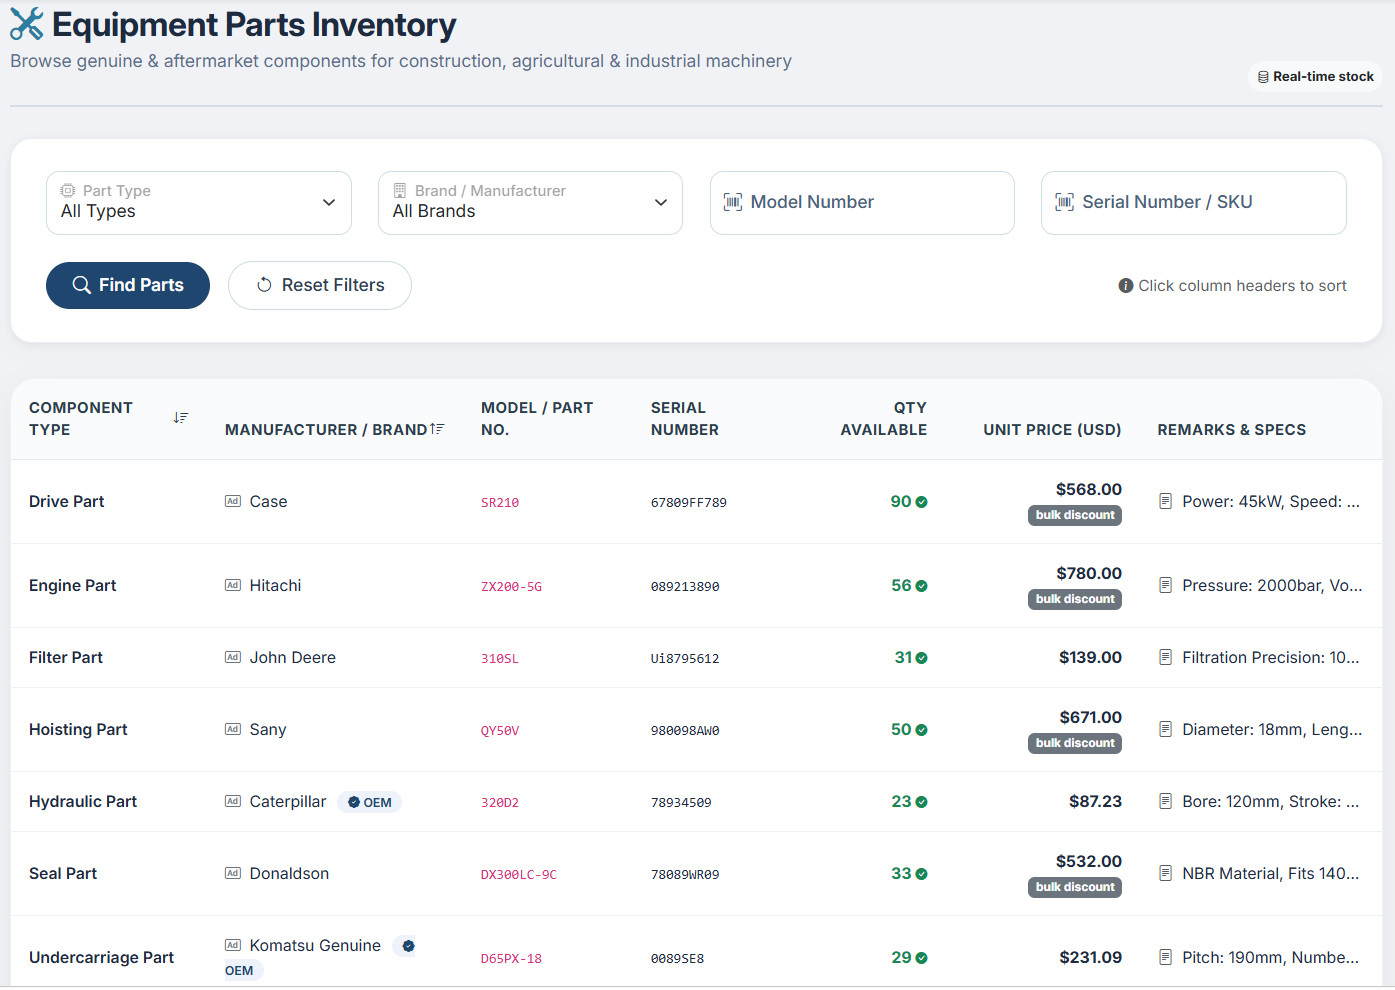The height and width of the screenshot is (990, 1395).
Task: Click the info icon beside sort hint
Action: click(x=1126, y=286)
